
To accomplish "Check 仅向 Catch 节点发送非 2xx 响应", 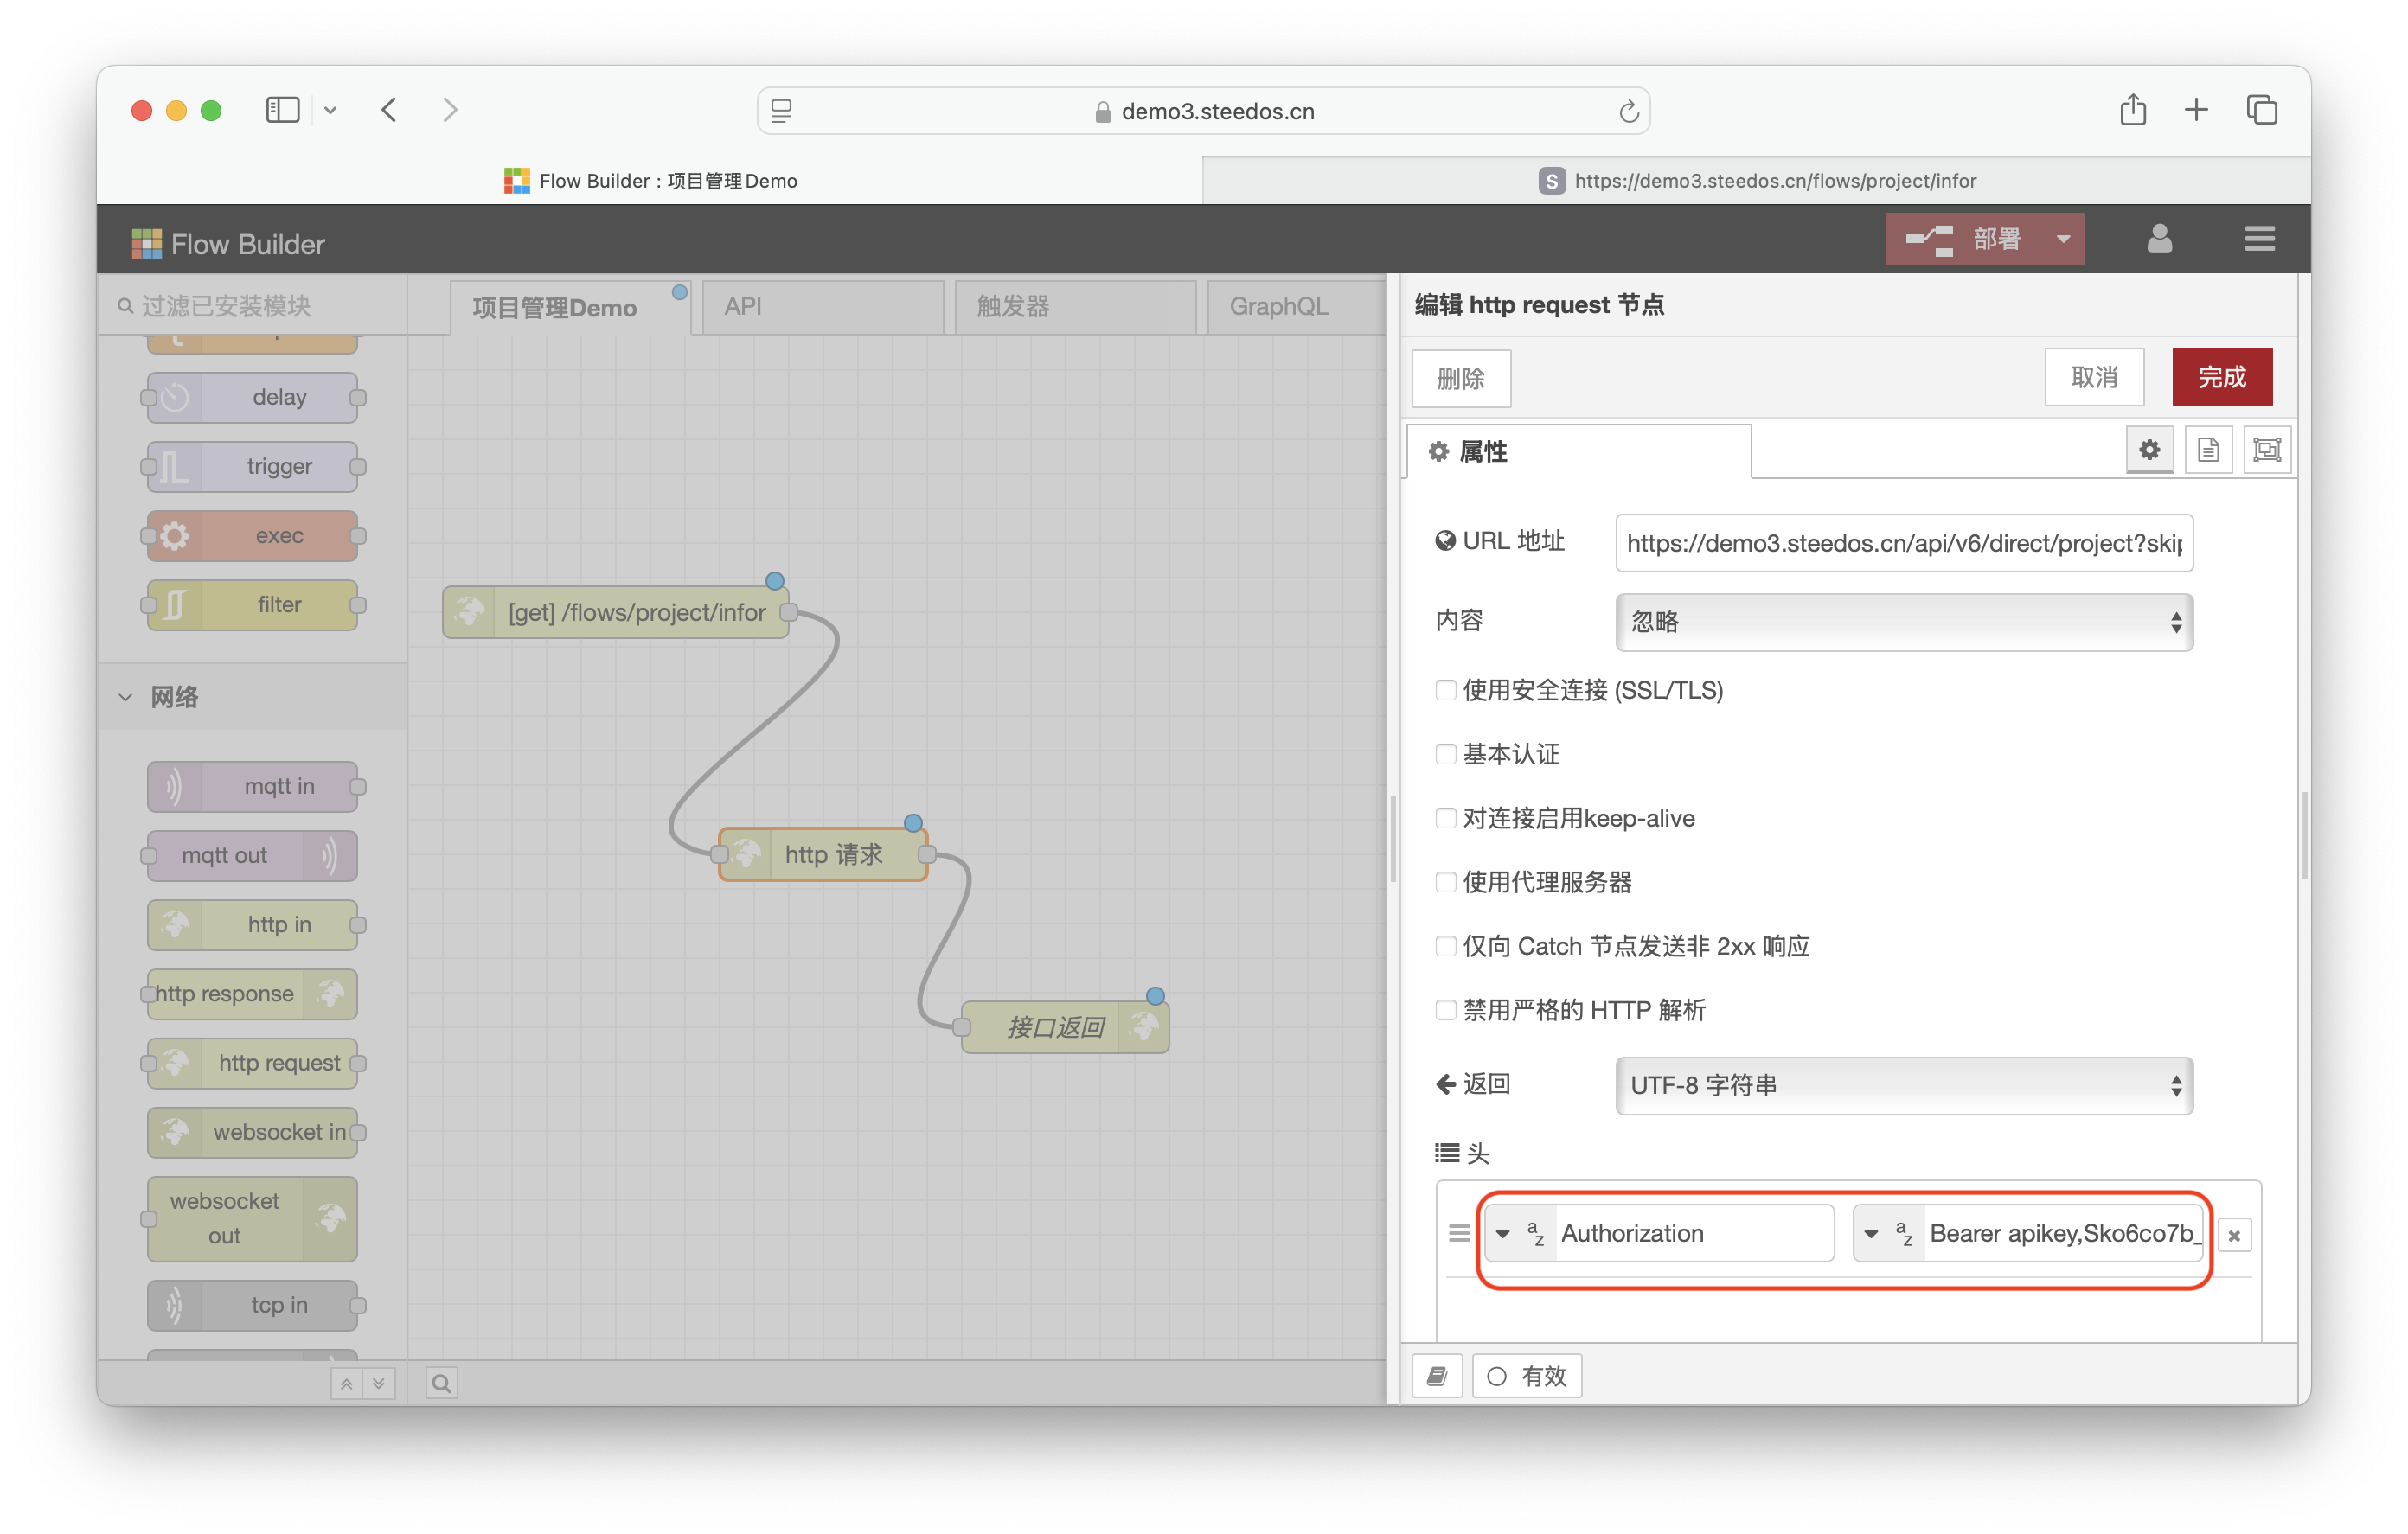I will pos(1445,945).
